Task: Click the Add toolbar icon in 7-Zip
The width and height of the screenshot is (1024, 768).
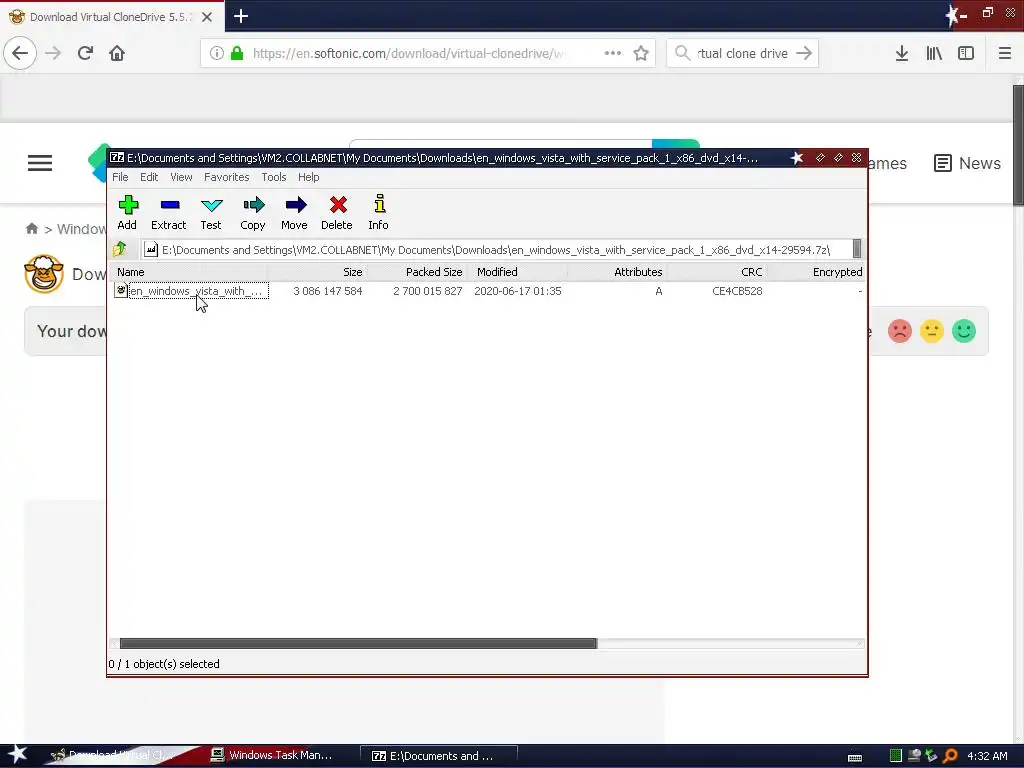Action: (x=127, y=212)
